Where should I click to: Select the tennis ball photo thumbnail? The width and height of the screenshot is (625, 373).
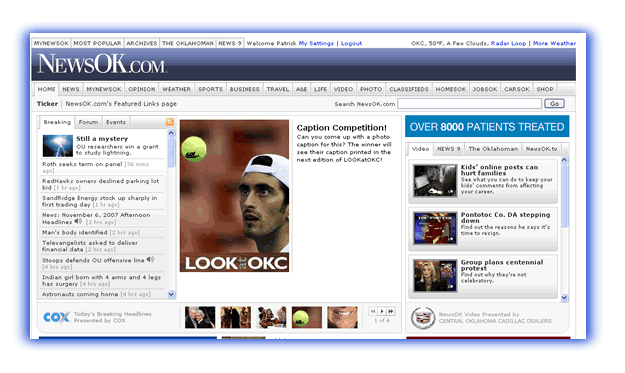(307, 317)
